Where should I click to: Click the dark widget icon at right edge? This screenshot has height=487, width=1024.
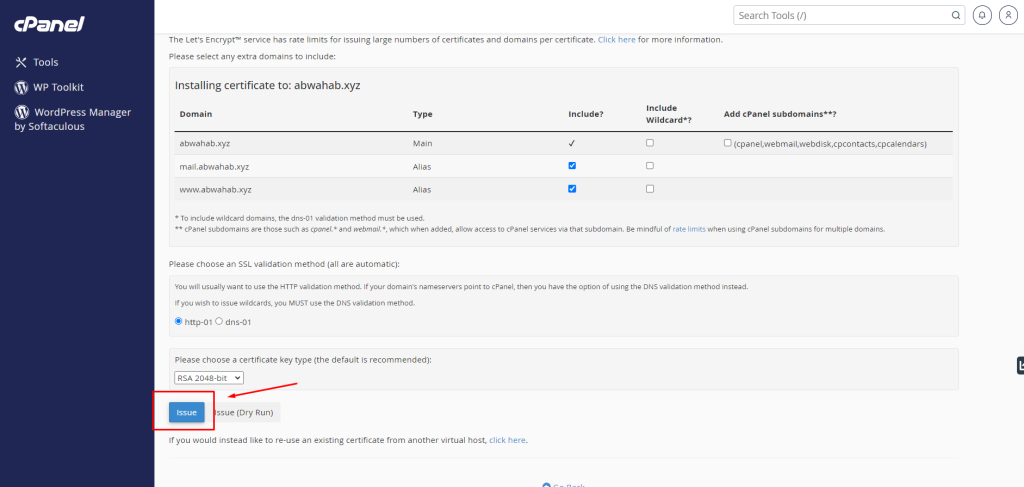1019,366
